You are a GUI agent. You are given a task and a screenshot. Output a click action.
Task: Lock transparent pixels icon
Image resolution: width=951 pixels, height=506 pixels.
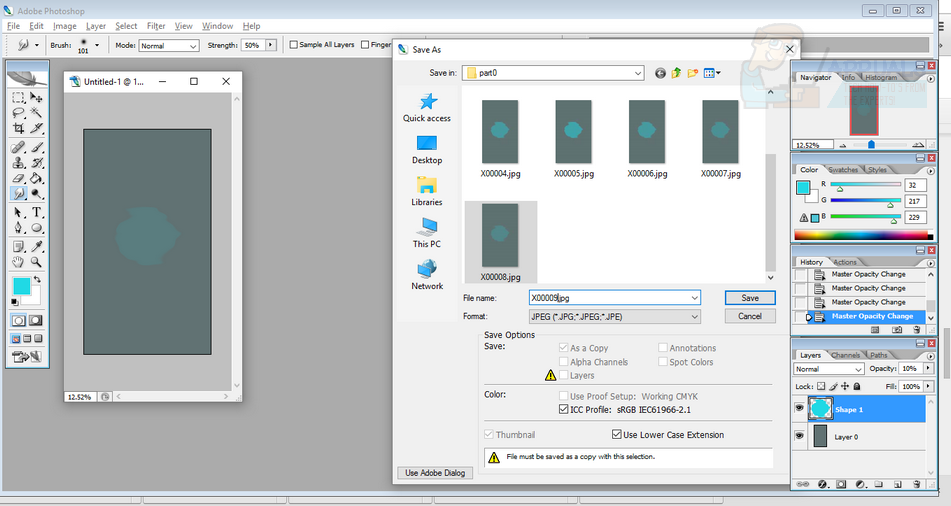click(x=821, y=386)
